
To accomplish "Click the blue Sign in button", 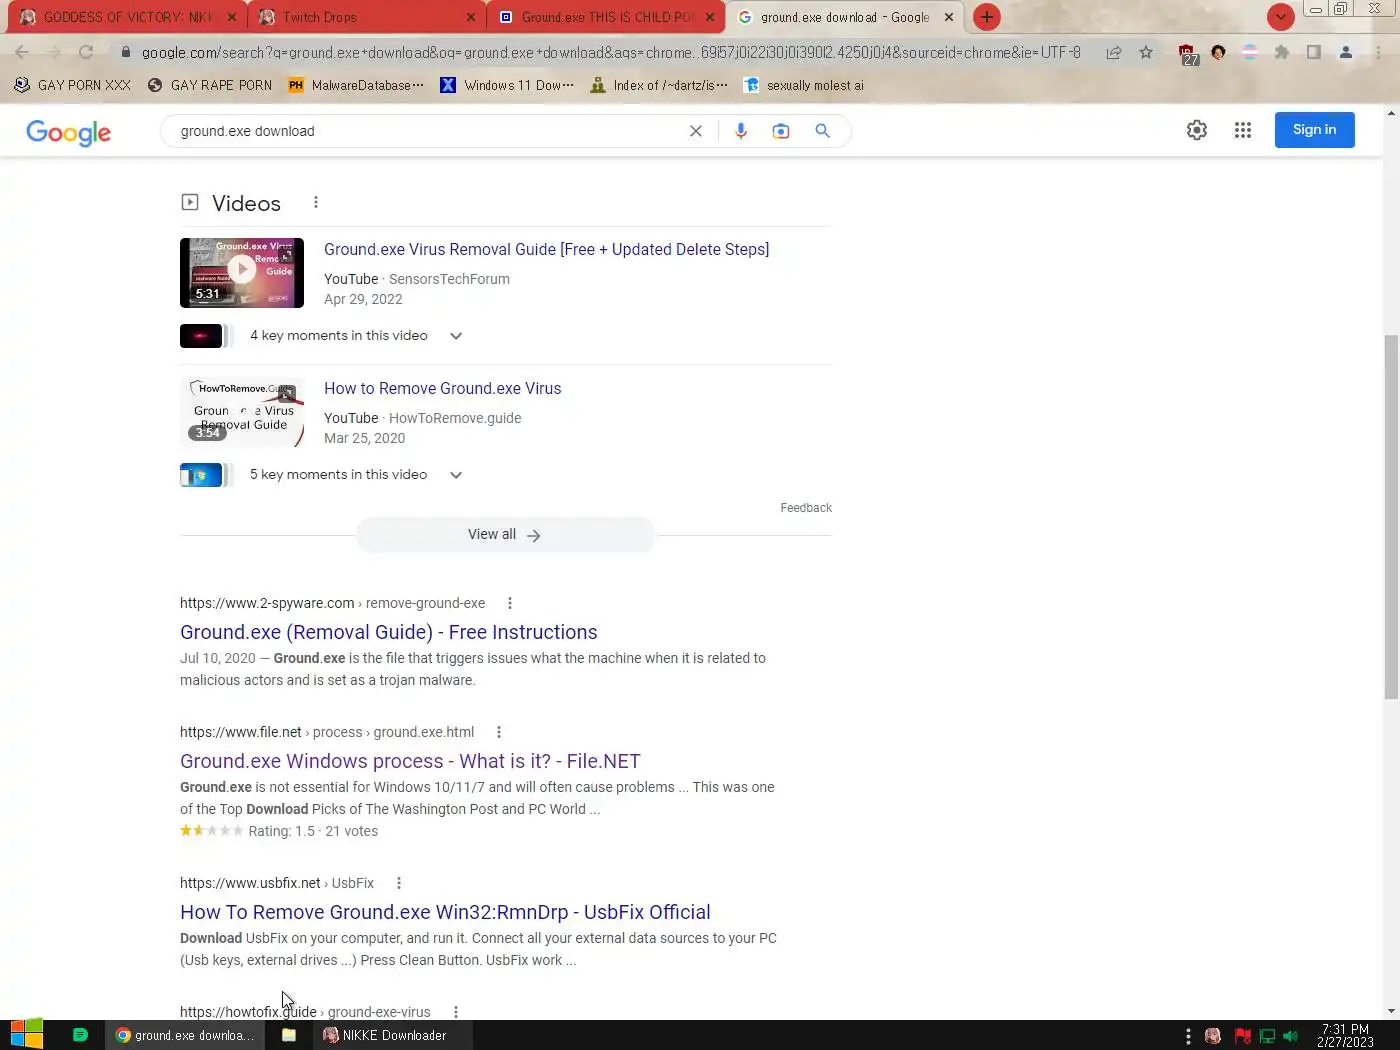I will (x=1314, y=130).
